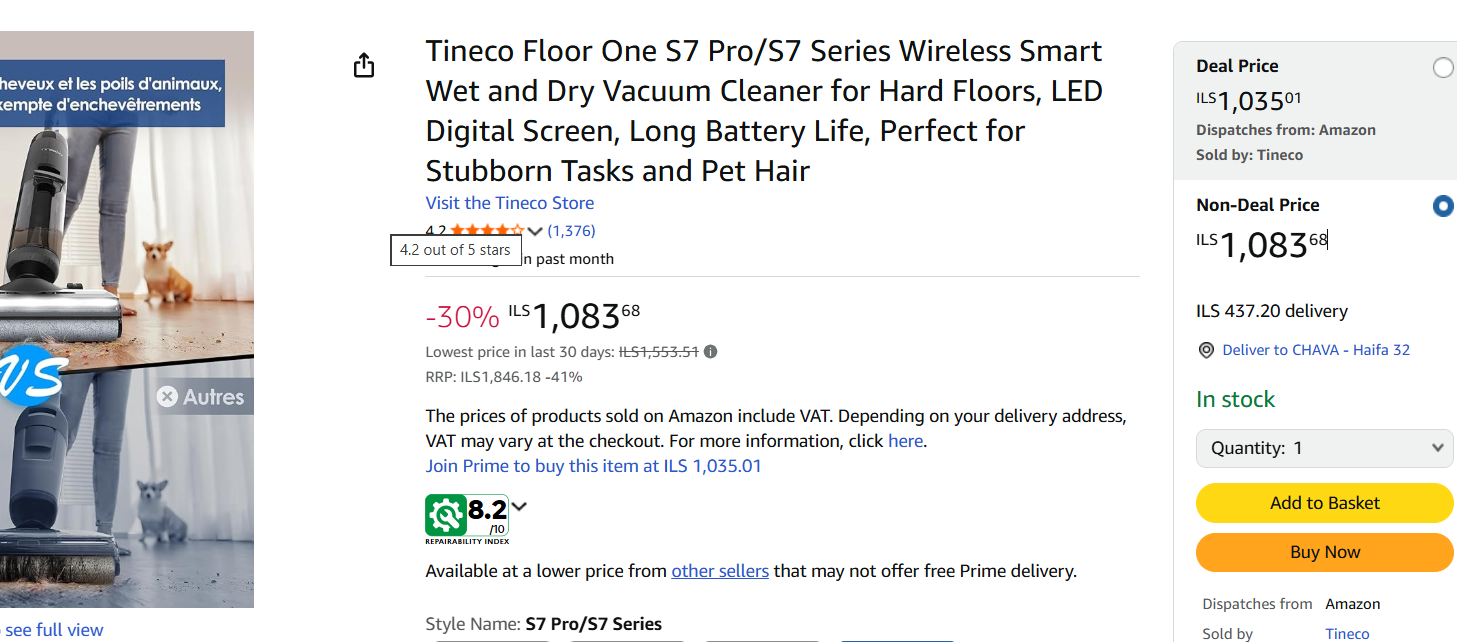Open the Quantity dropdown
This screenshot has height=642, width=1457.
click(x=1324, y=448)
